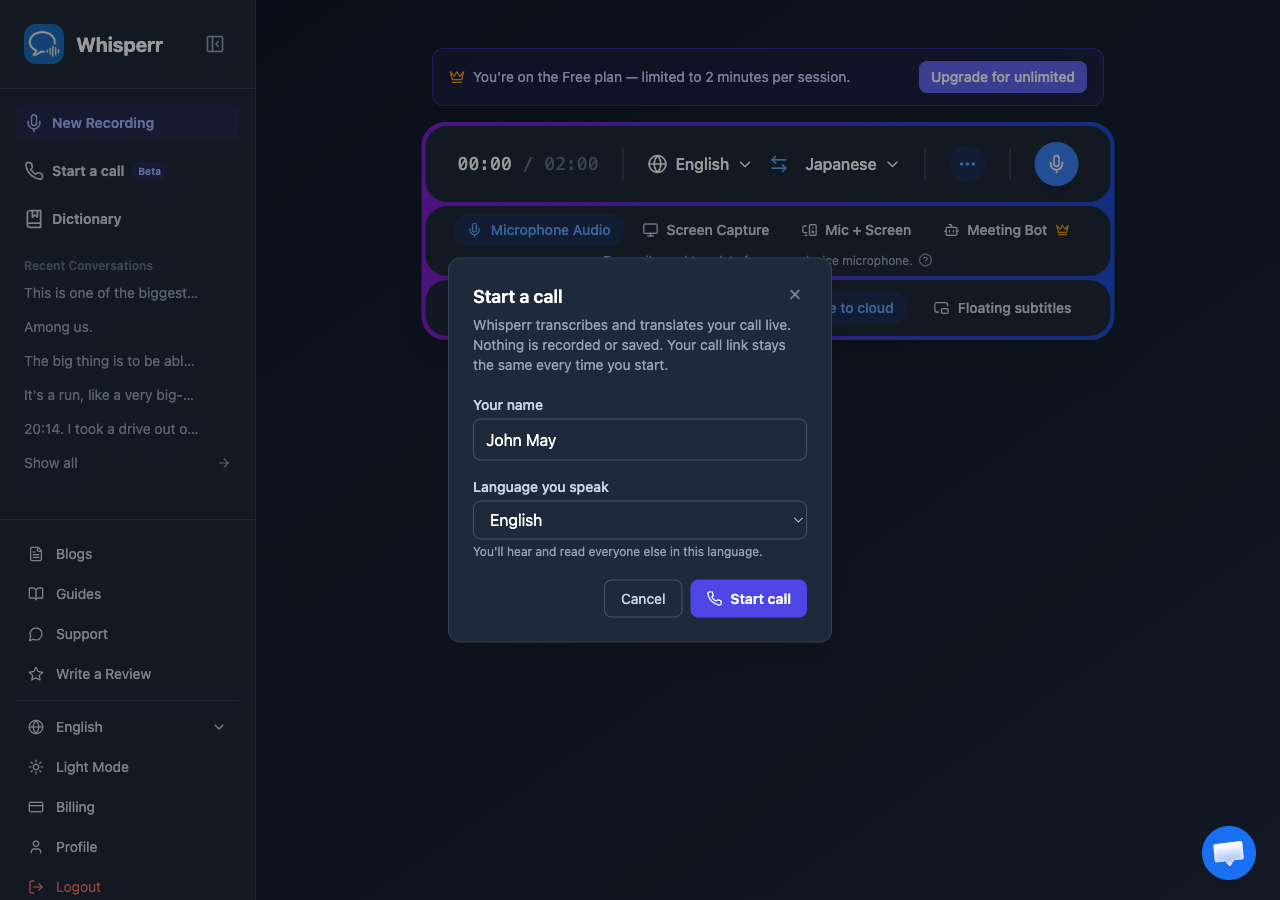Open conversation "This is one of the biggest..."
The image size is (1280, 900).
[111, 293]
